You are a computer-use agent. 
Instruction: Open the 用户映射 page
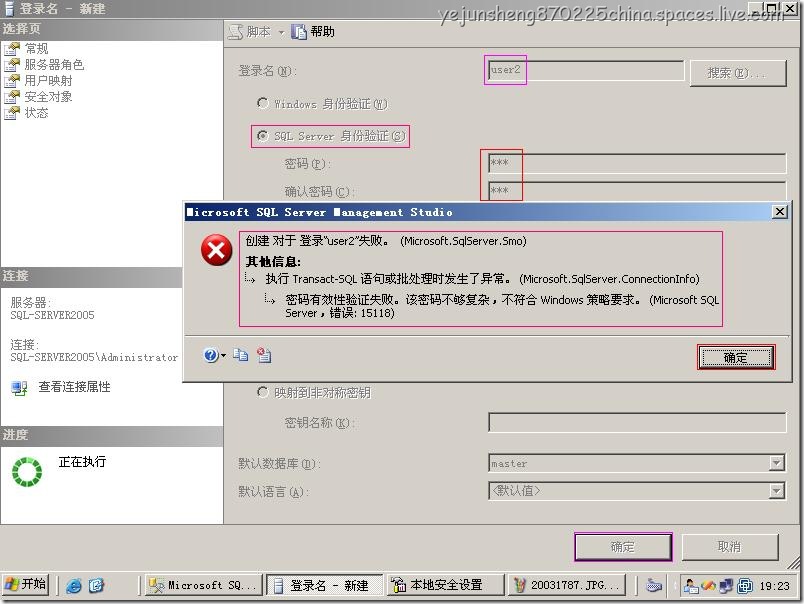tap(48, 80)
